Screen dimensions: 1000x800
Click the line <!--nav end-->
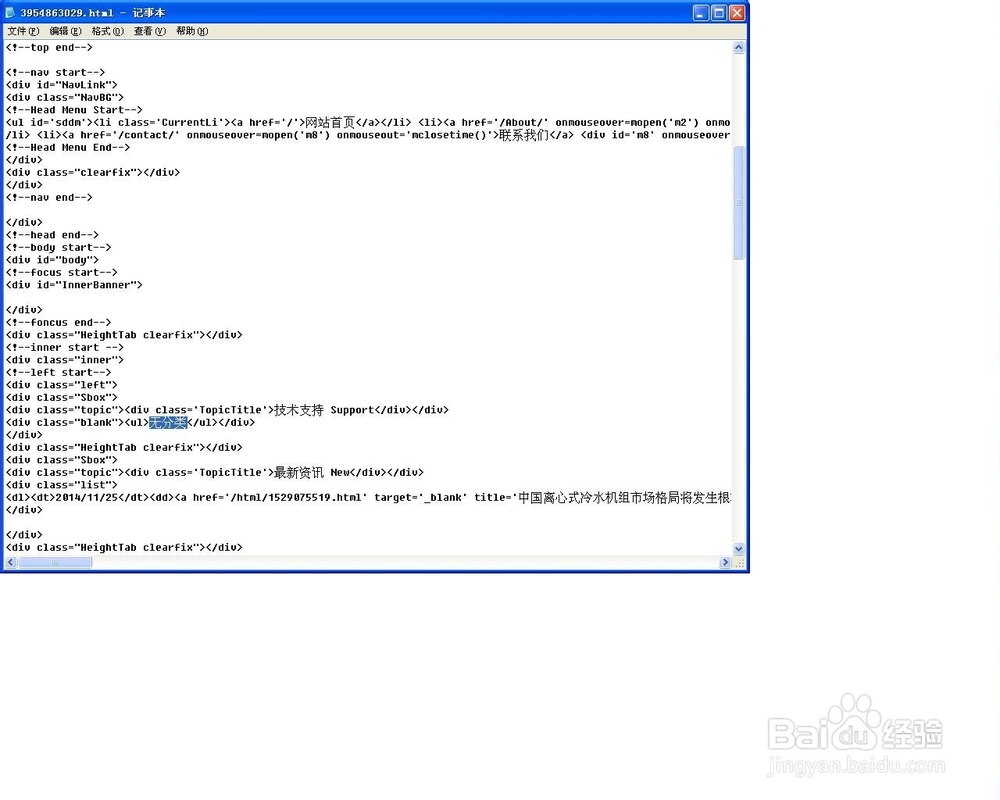[49, 198]
